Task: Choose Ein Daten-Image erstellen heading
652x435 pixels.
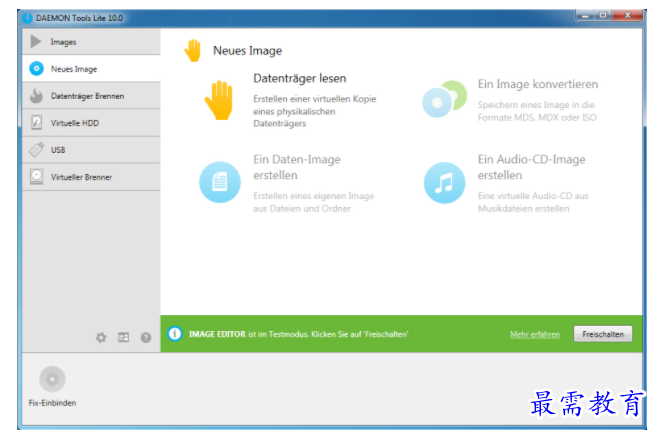Action: click(297, 167)
